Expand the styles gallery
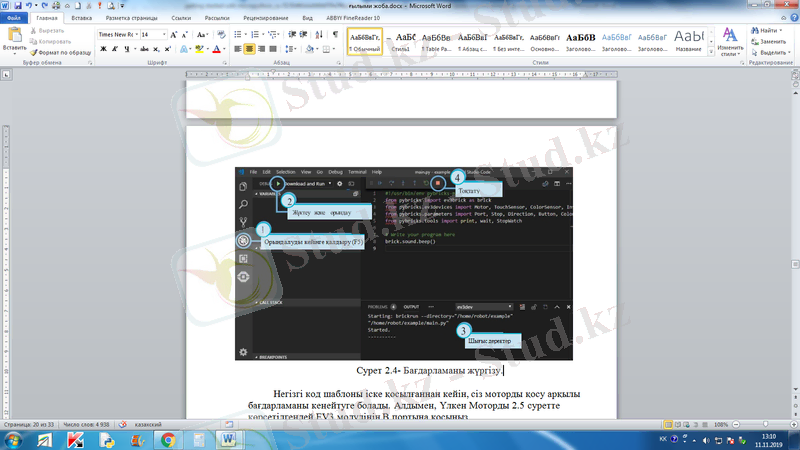 711,52
